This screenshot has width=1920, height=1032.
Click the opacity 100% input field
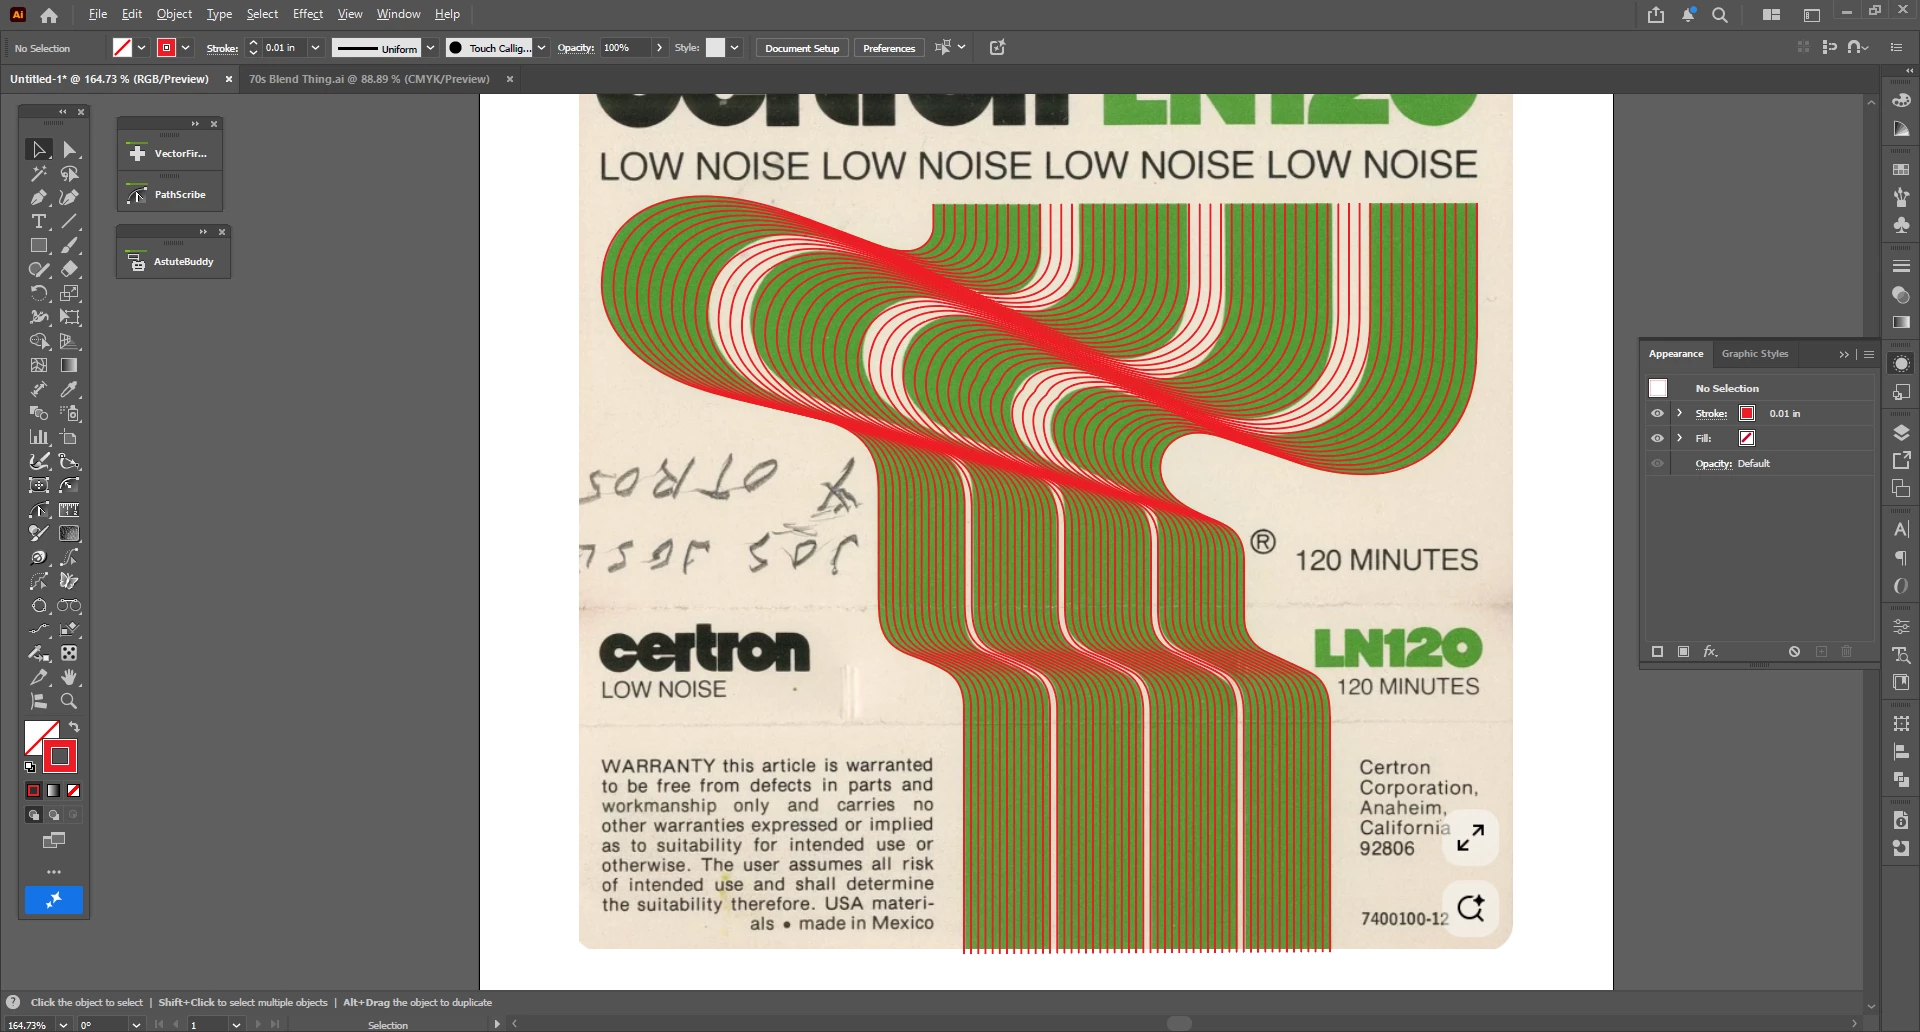(x=626, y=48)
